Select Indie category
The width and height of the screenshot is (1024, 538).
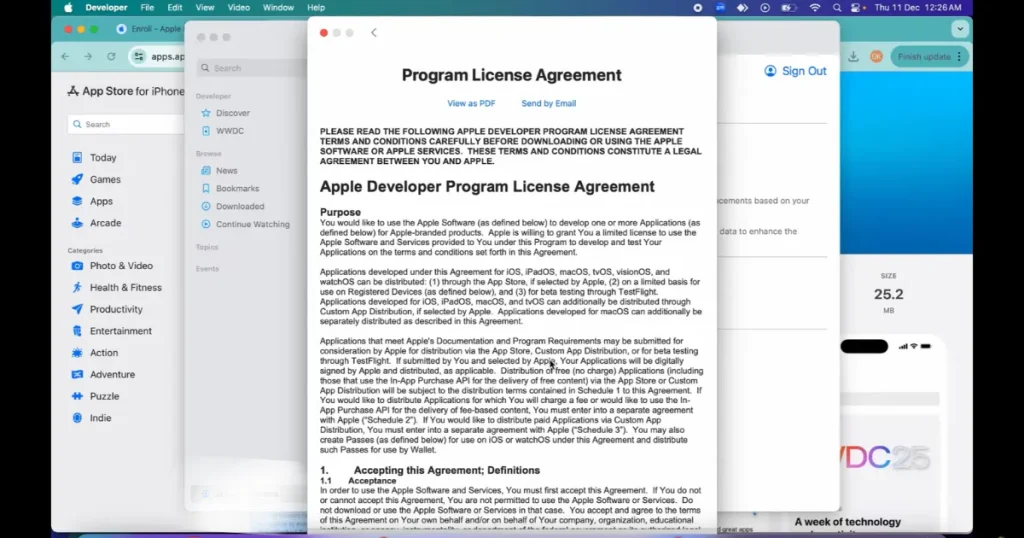(101, 419)
